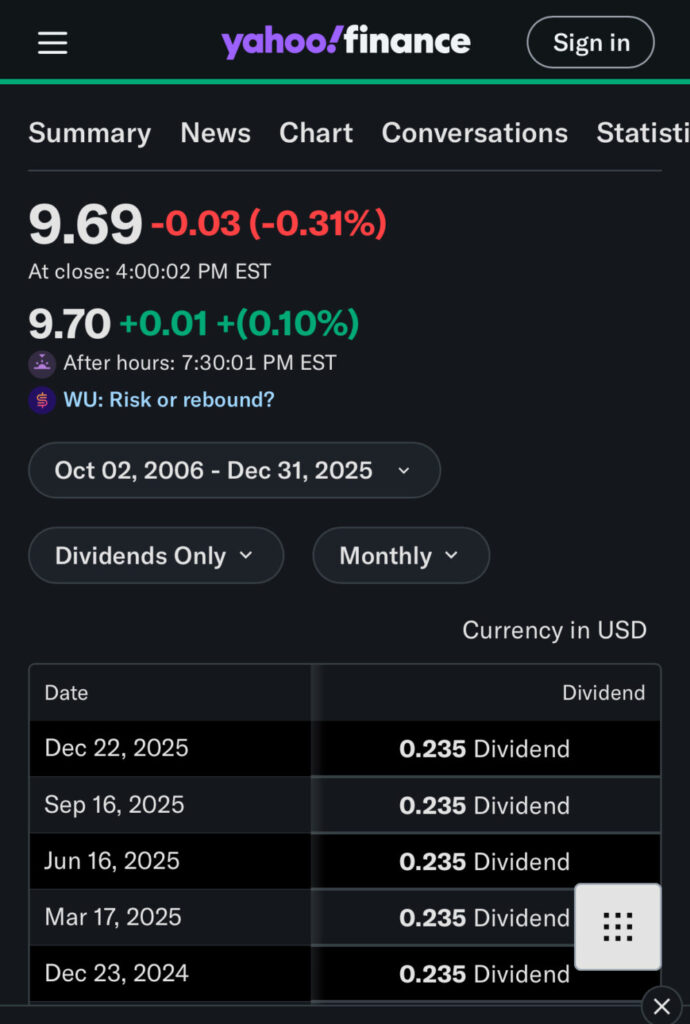Click the Yahoo Finance logo
This screenshot has height=1024, width=690.
[x=346, y=42]
